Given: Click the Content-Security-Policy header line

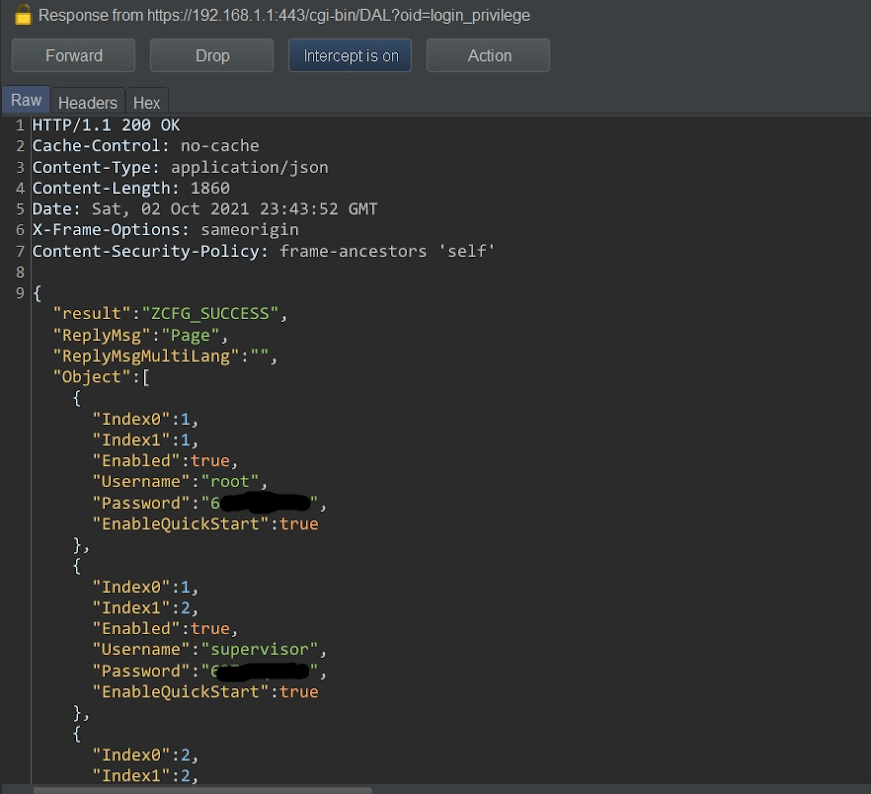Looking at the screenshot, I should pos(263,251).
